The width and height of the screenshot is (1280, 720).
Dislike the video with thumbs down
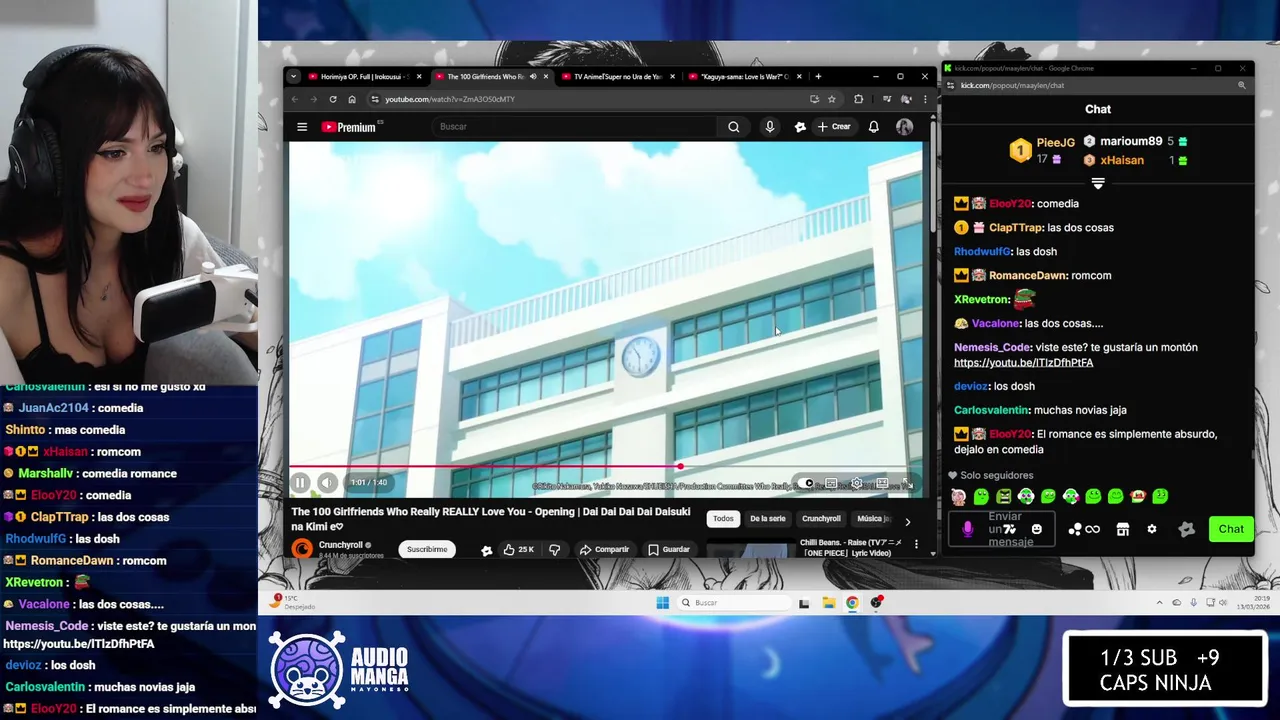coord(555,549)
